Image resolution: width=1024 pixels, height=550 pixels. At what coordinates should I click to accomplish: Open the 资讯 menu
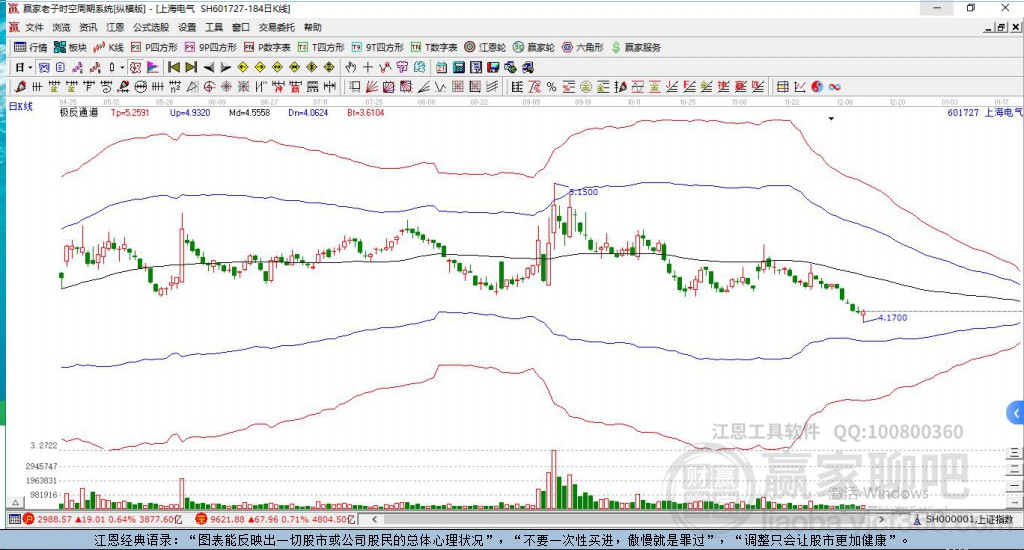pyautogui.click(x=88, y=27)
